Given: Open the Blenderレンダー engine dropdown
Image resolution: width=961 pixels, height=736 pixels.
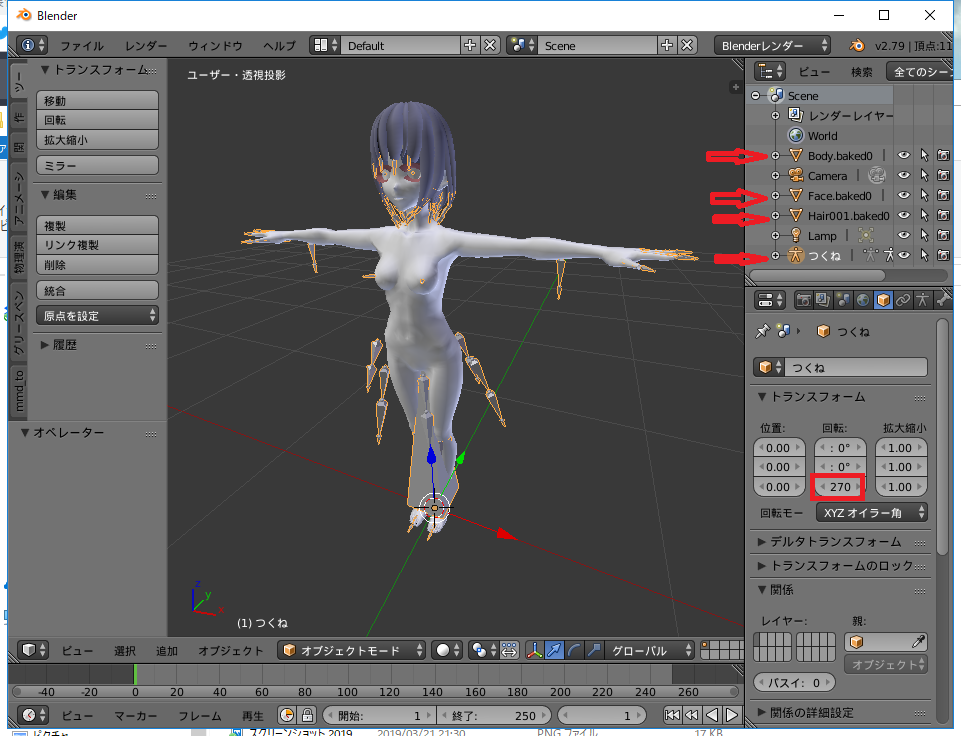Looking at the screenshot, I should (x=773, y=45).
